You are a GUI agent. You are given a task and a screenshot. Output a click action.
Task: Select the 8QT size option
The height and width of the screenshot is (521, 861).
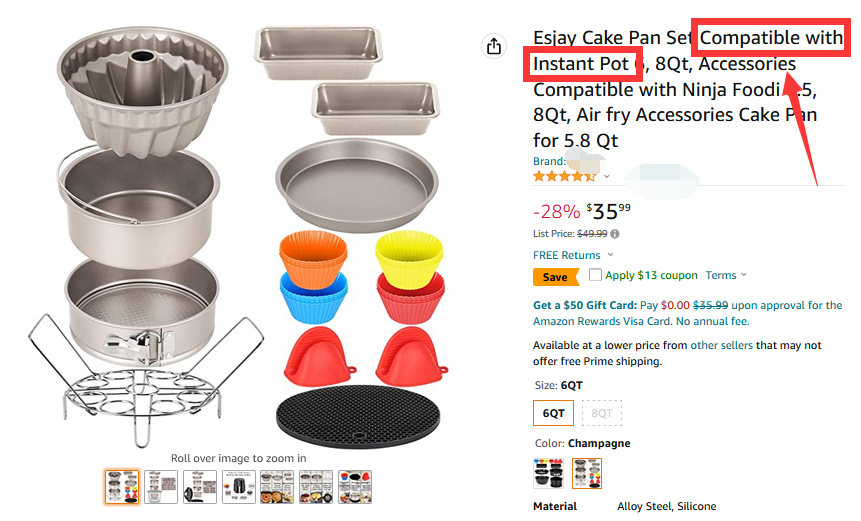(601, 412)
